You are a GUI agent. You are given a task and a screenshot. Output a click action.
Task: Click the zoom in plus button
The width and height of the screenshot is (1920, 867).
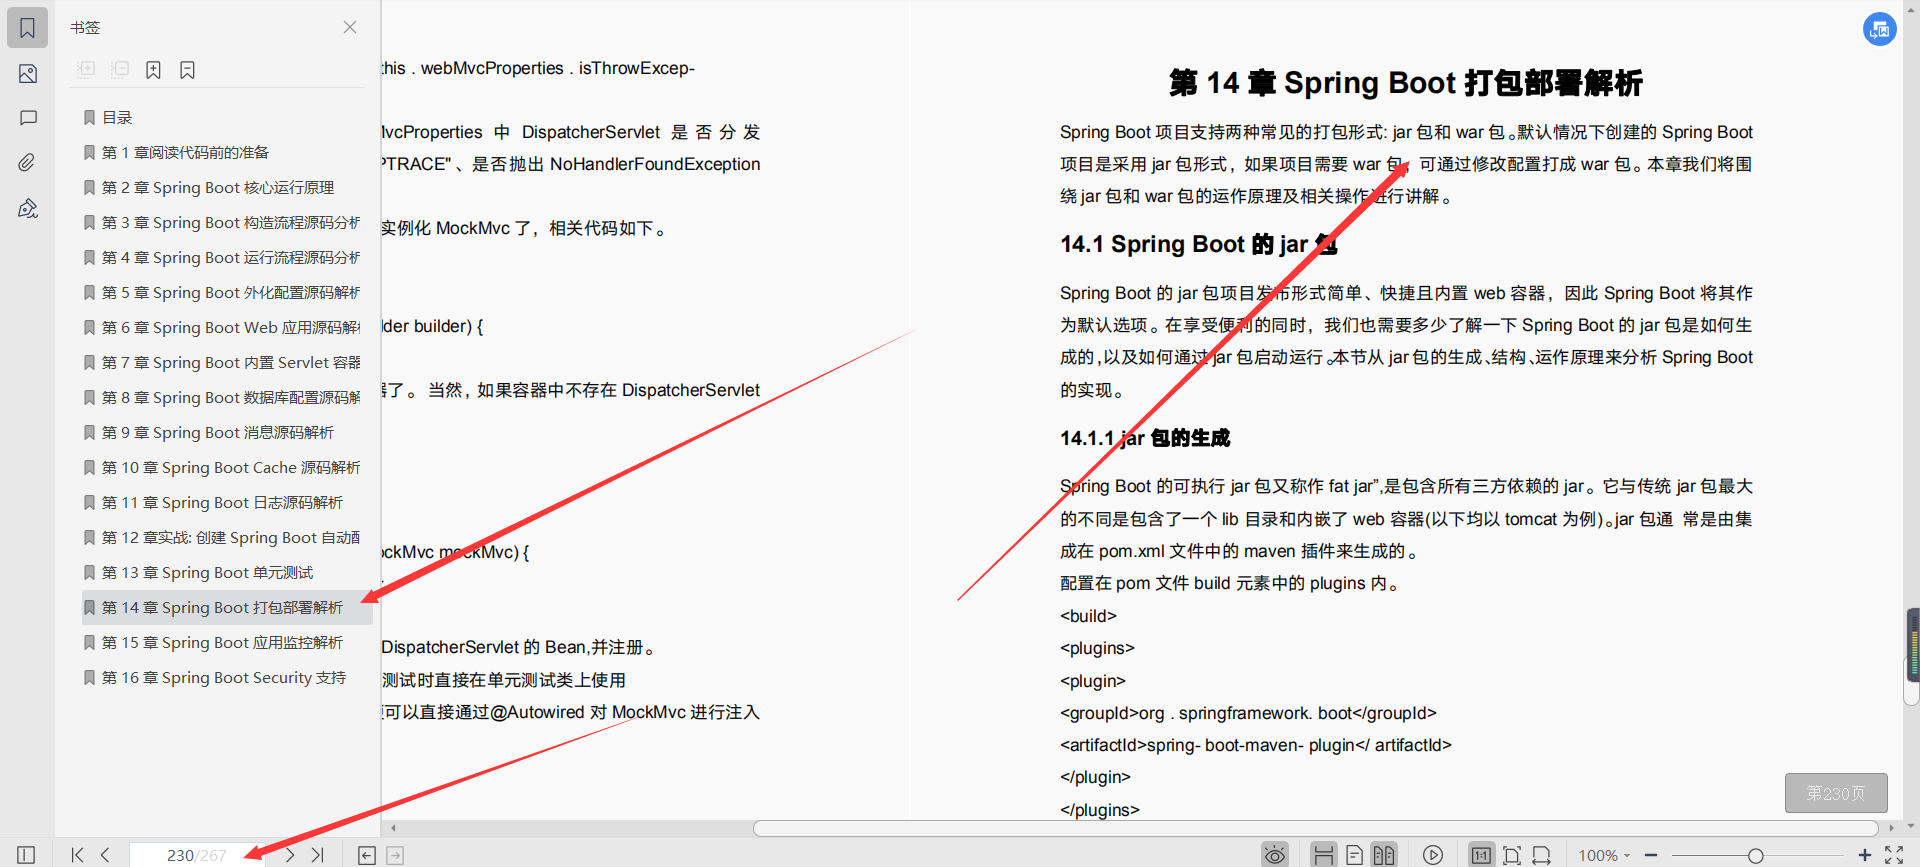(1865, 855)
